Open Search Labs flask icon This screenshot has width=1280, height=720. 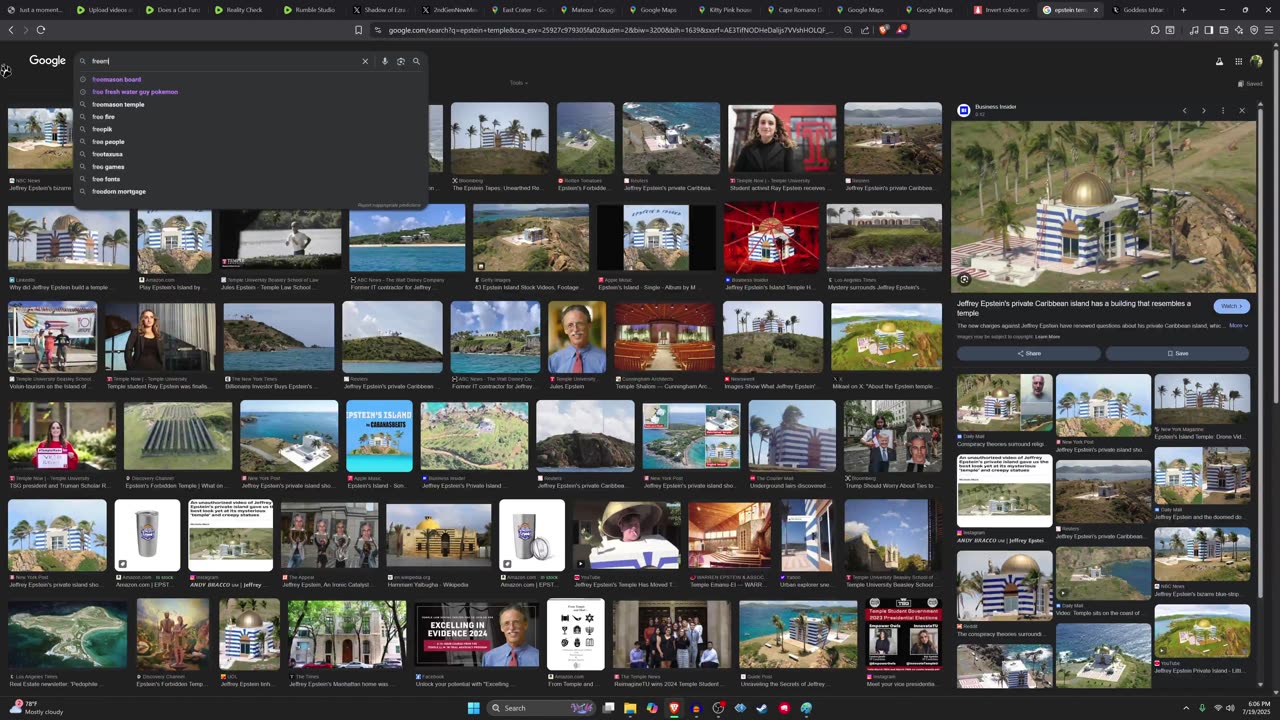1219,61
